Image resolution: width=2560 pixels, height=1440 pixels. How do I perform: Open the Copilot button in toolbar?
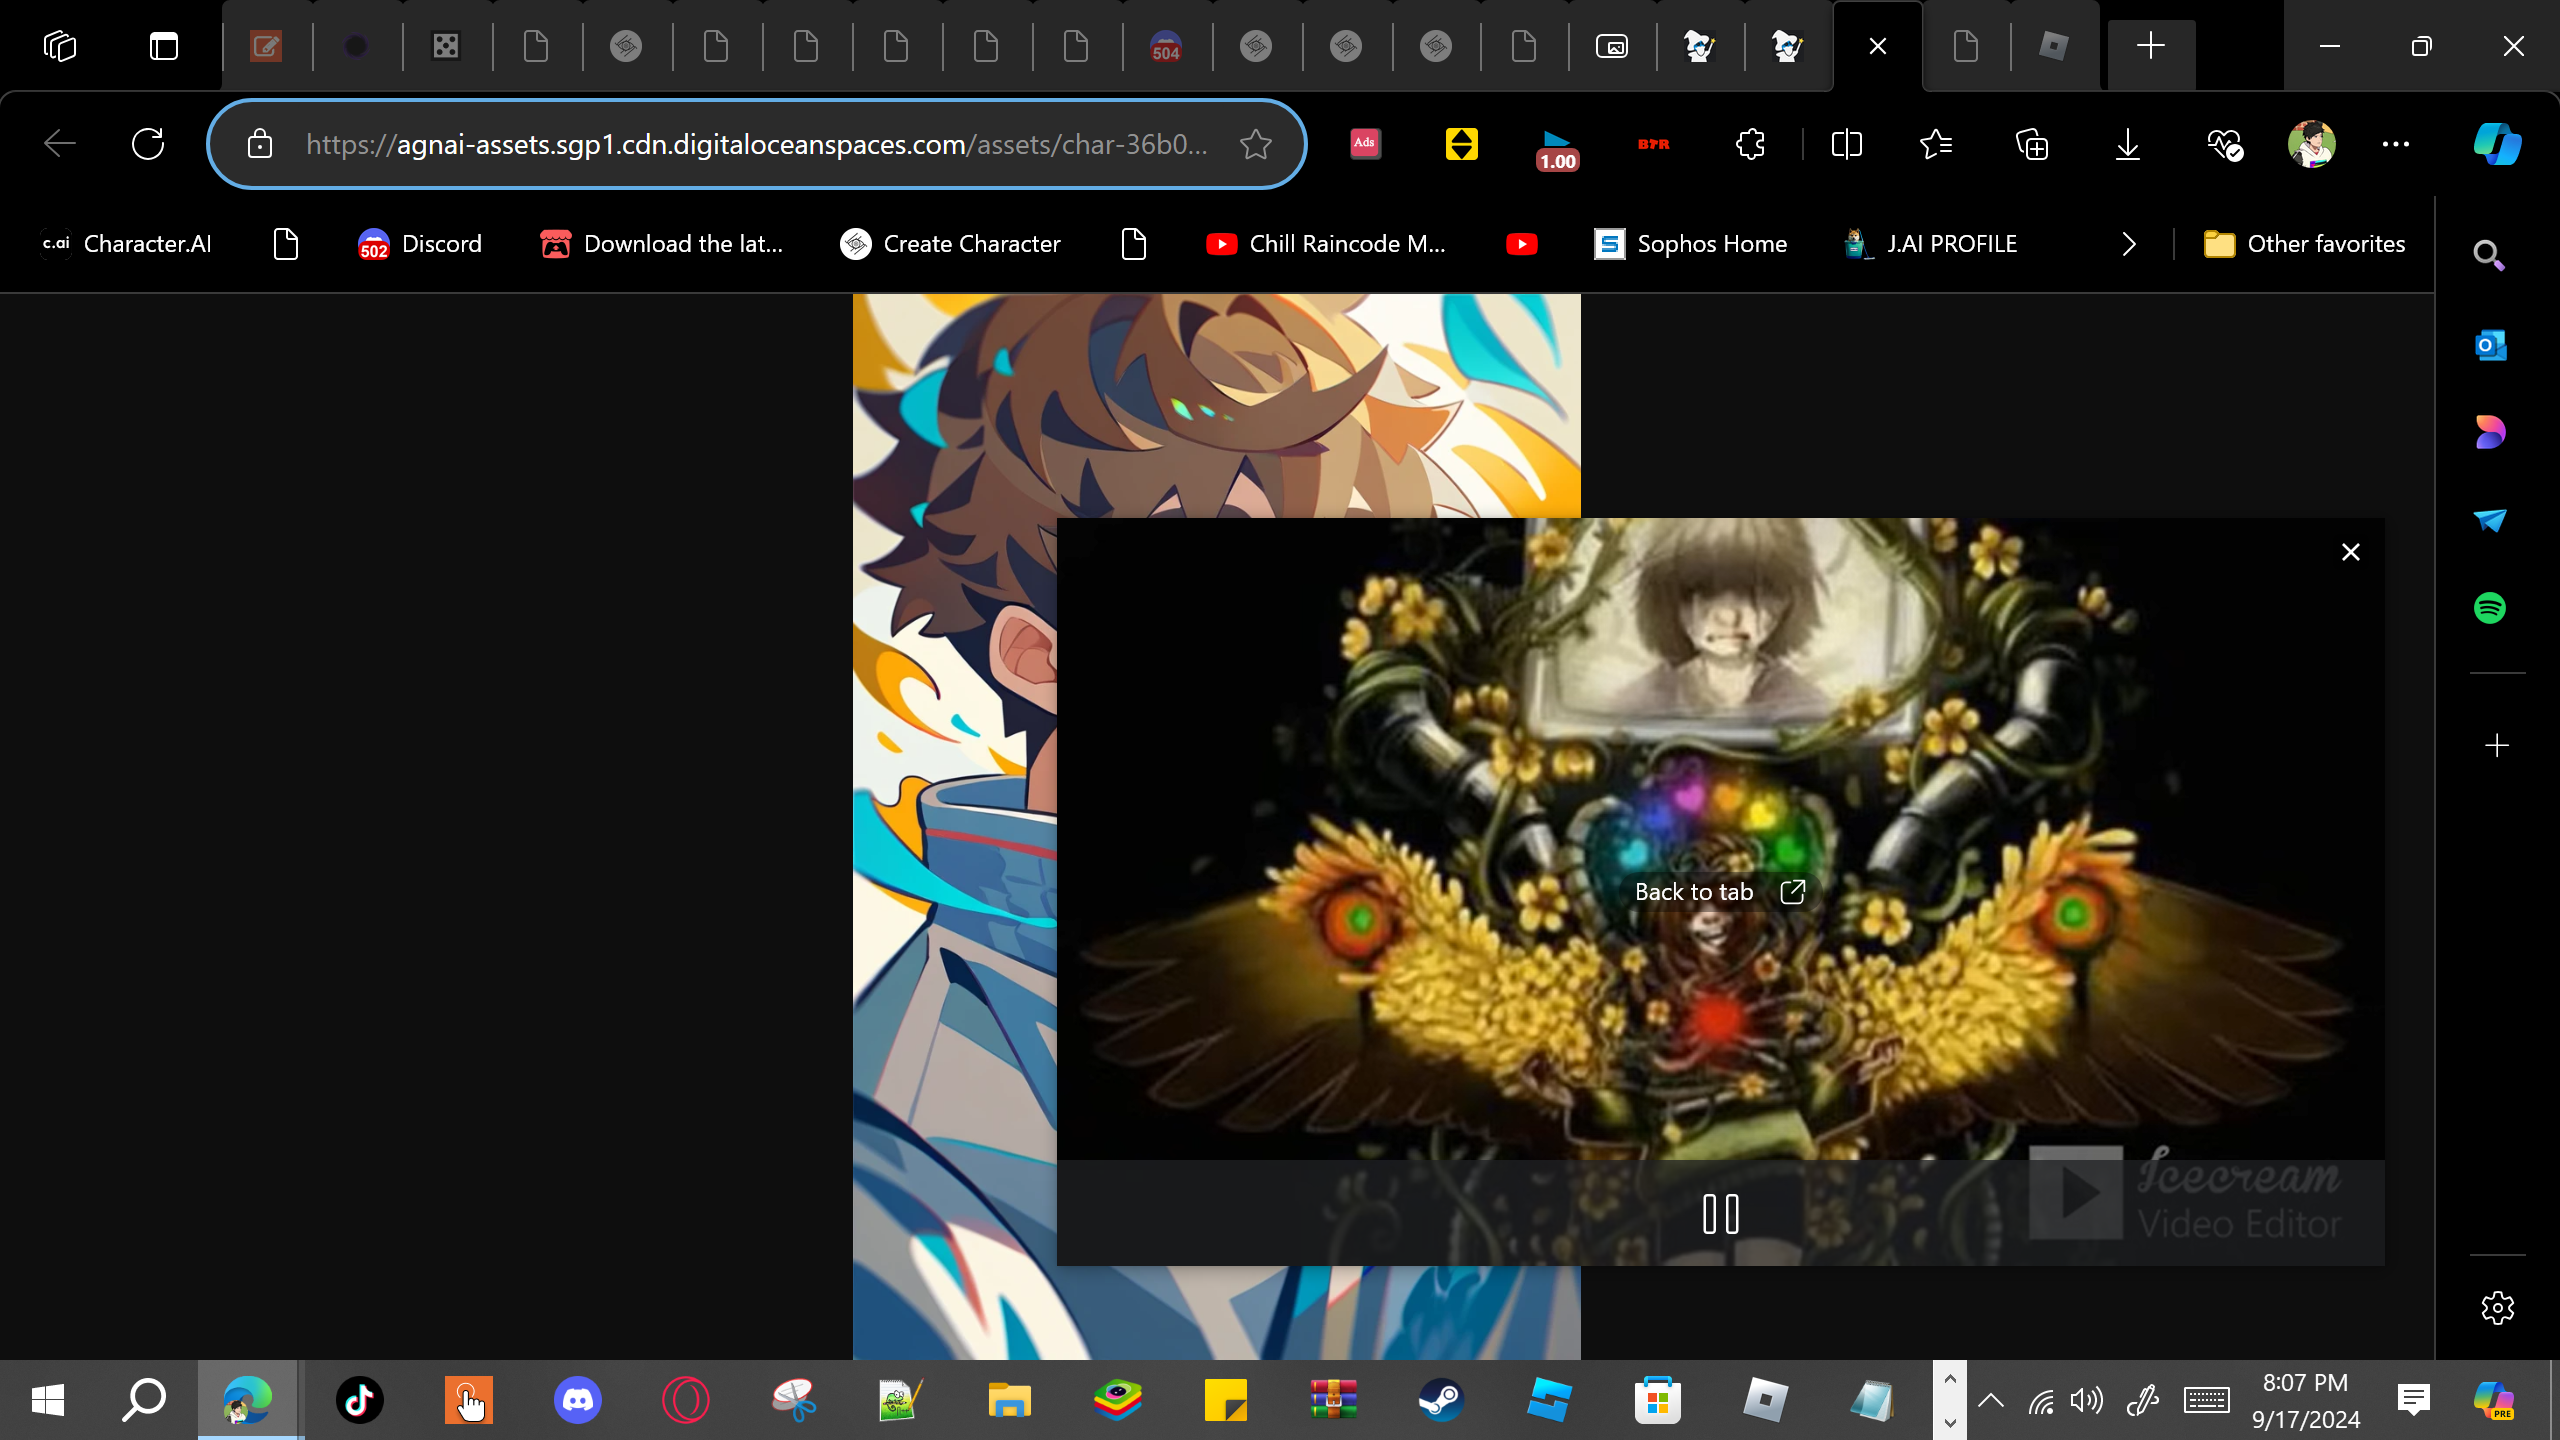[x=2497, y=144]
